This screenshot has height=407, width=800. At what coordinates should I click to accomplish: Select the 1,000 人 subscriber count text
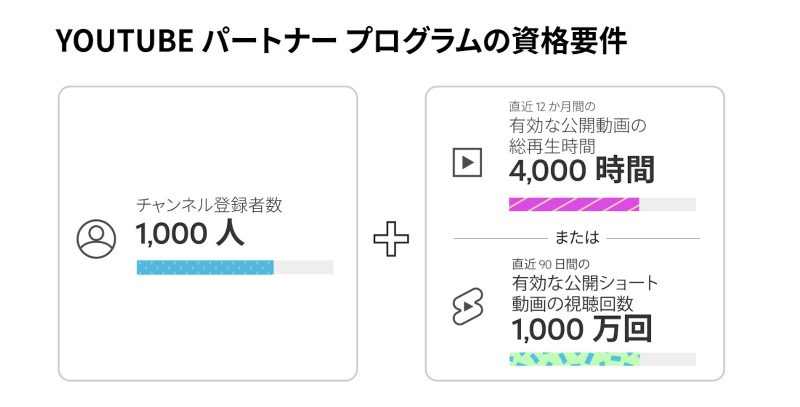point(190,235)
